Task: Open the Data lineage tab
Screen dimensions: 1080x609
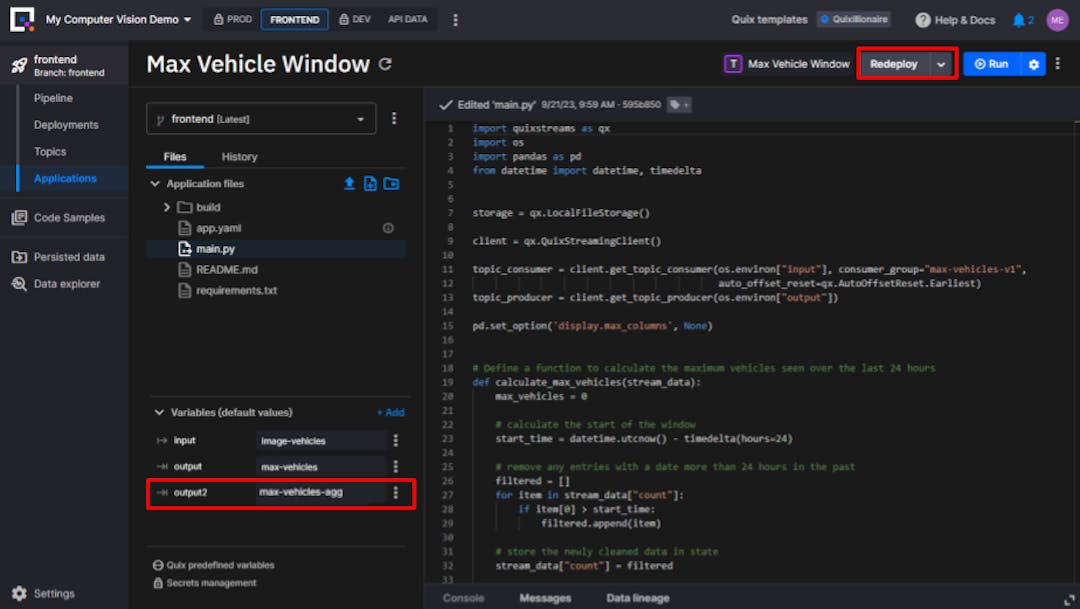Action: 637,597
